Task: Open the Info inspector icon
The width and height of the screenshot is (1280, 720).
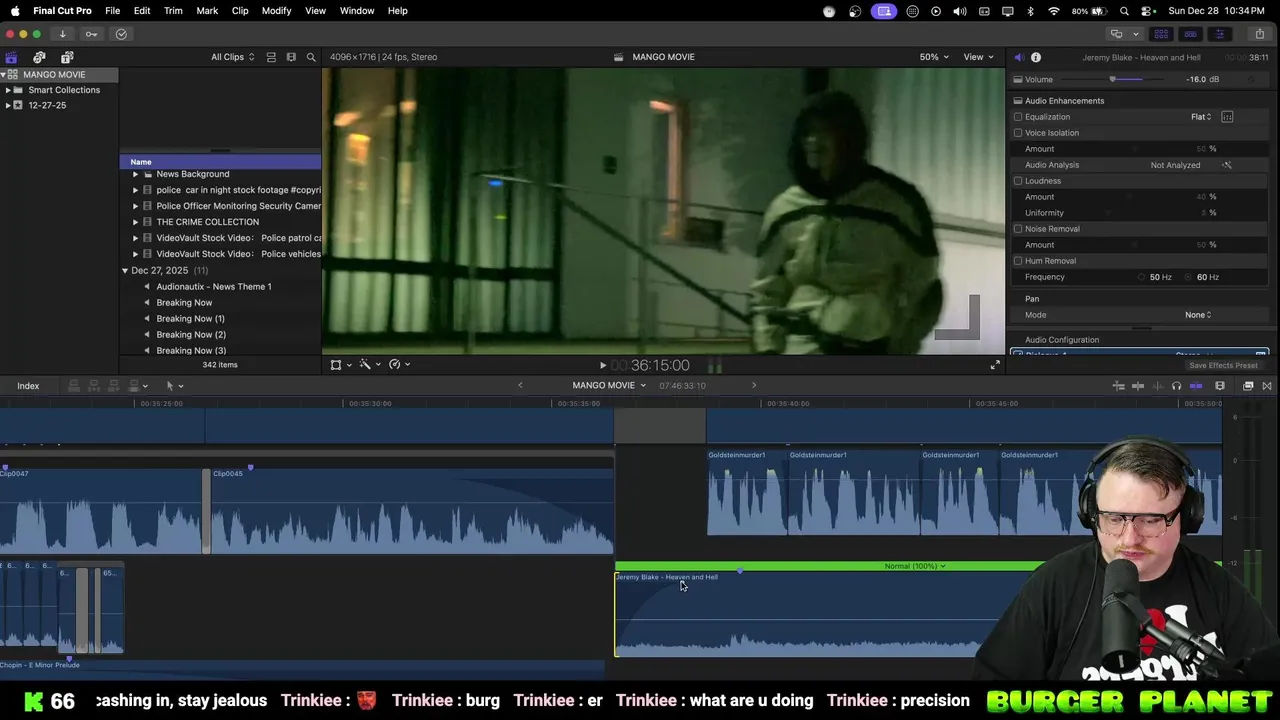Action: 1036,57
